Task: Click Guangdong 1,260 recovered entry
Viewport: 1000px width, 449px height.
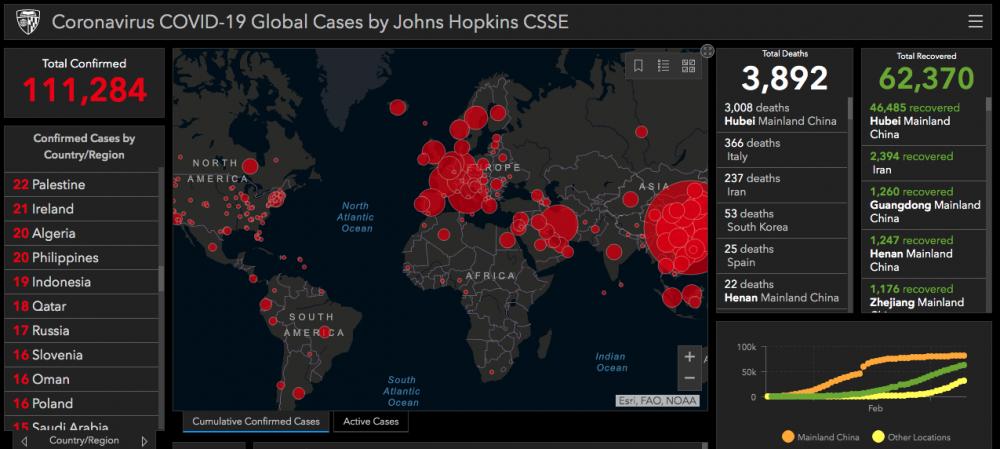Action: [923, 205]
